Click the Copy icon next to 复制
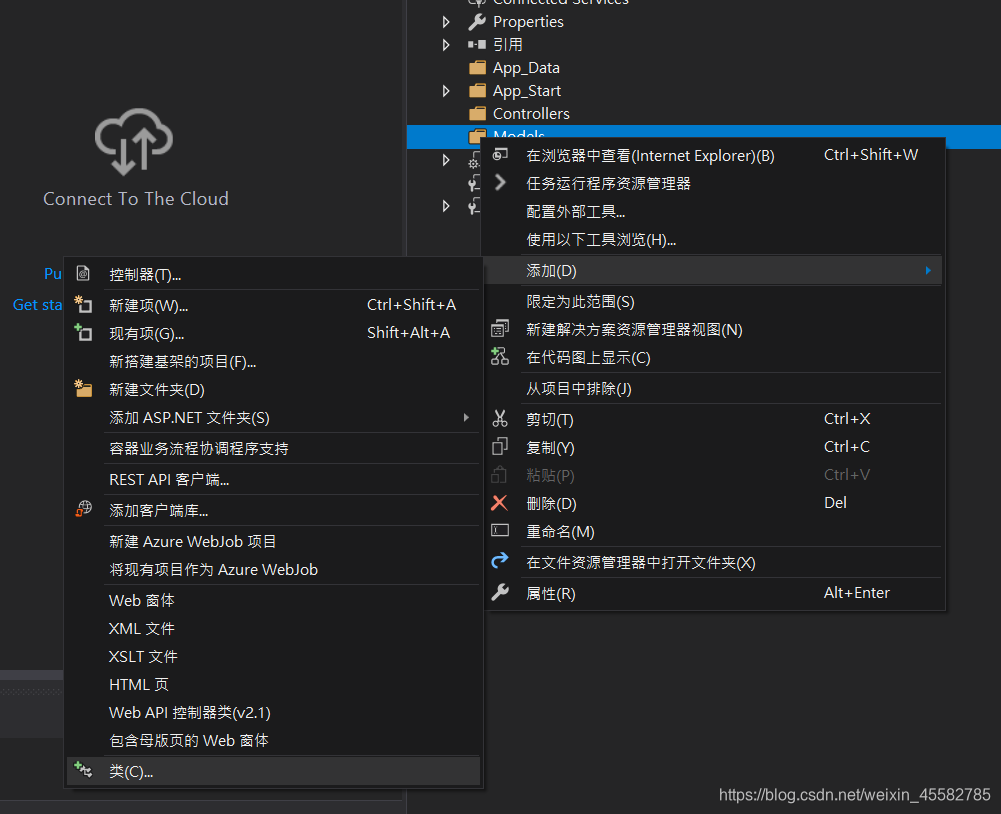The image size is (1001, 814). pos(500,446)
